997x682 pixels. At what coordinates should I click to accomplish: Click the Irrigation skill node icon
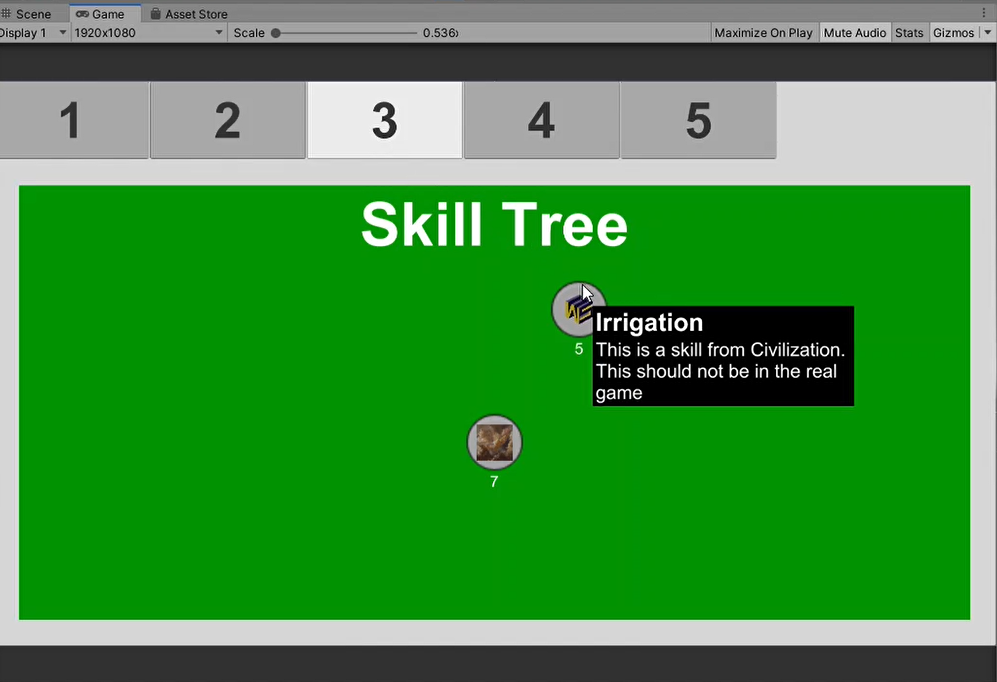click(580, 308)
